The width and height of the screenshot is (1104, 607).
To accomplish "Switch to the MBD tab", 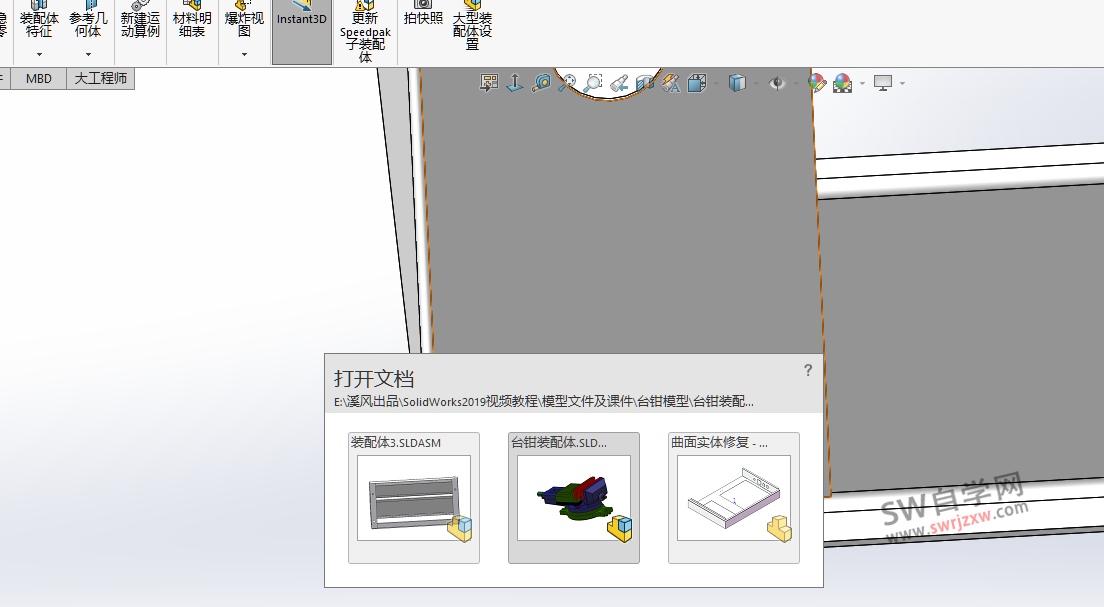I will (38, 78).
